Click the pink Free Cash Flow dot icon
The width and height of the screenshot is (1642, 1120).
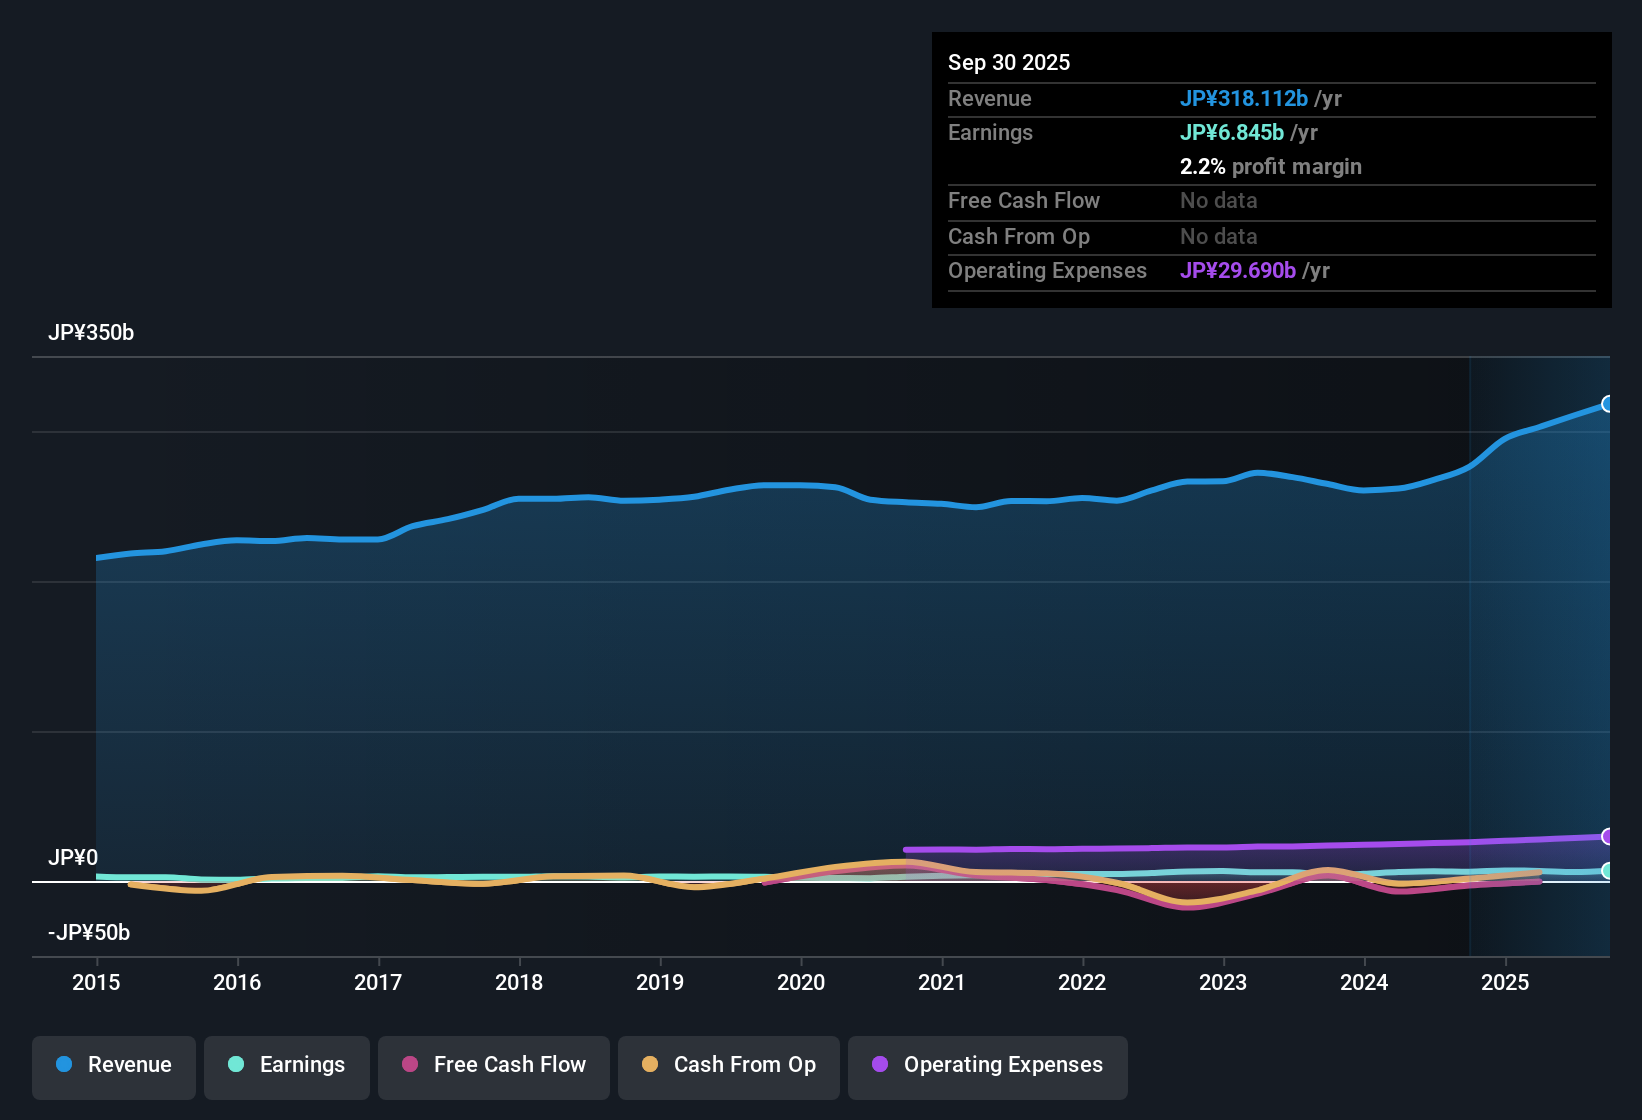[x=408, y=1065]
